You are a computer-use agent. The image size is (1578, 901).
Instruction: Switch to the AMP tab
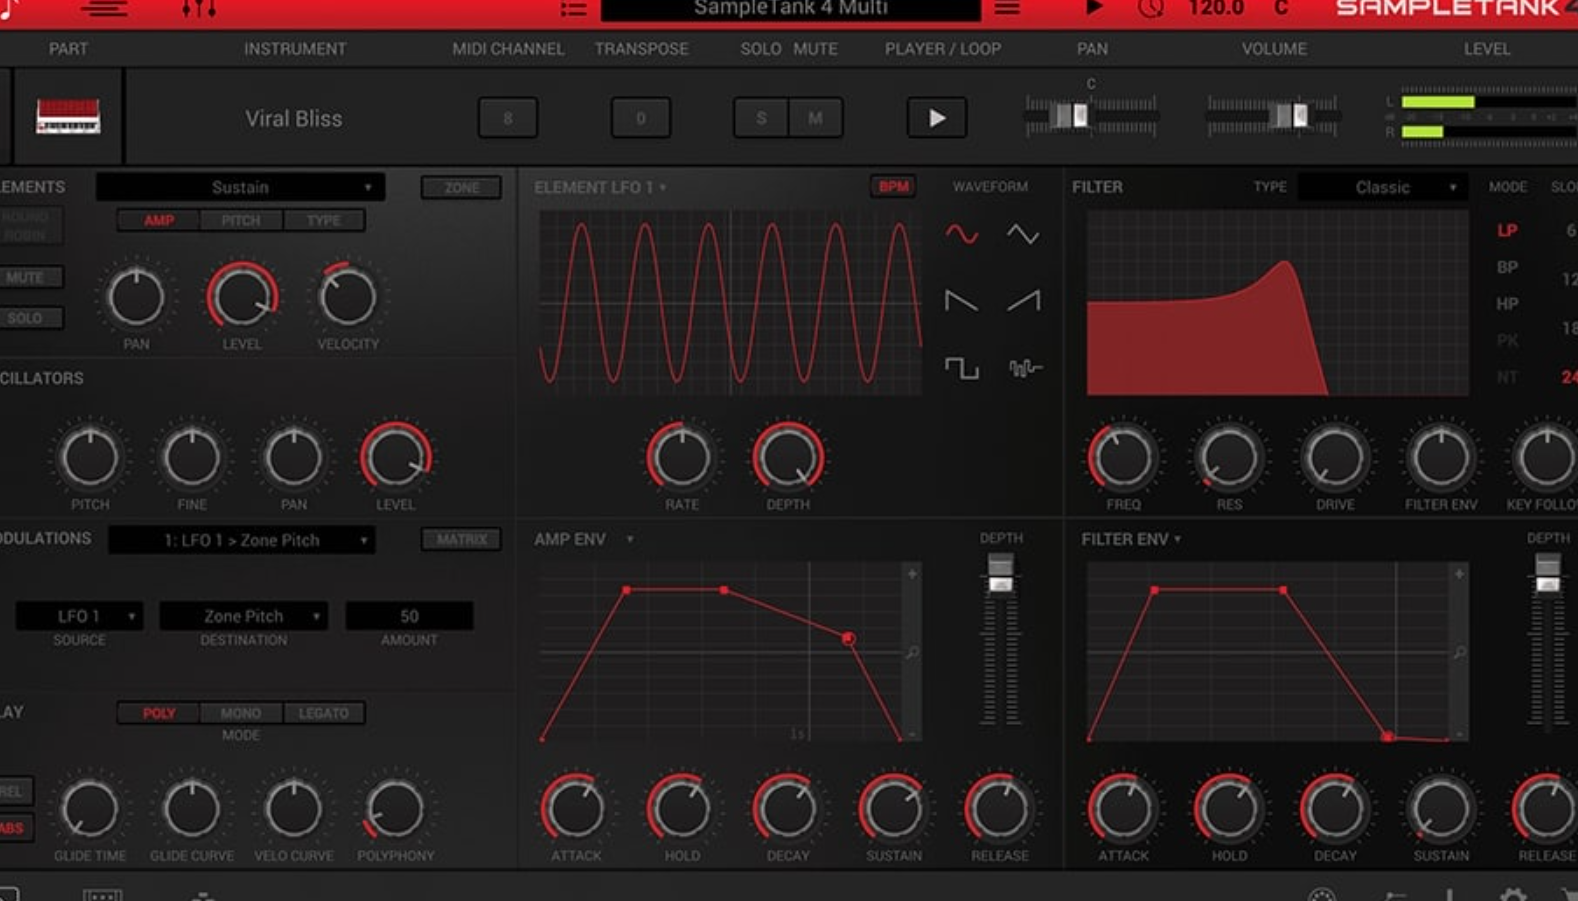[159, 220]
